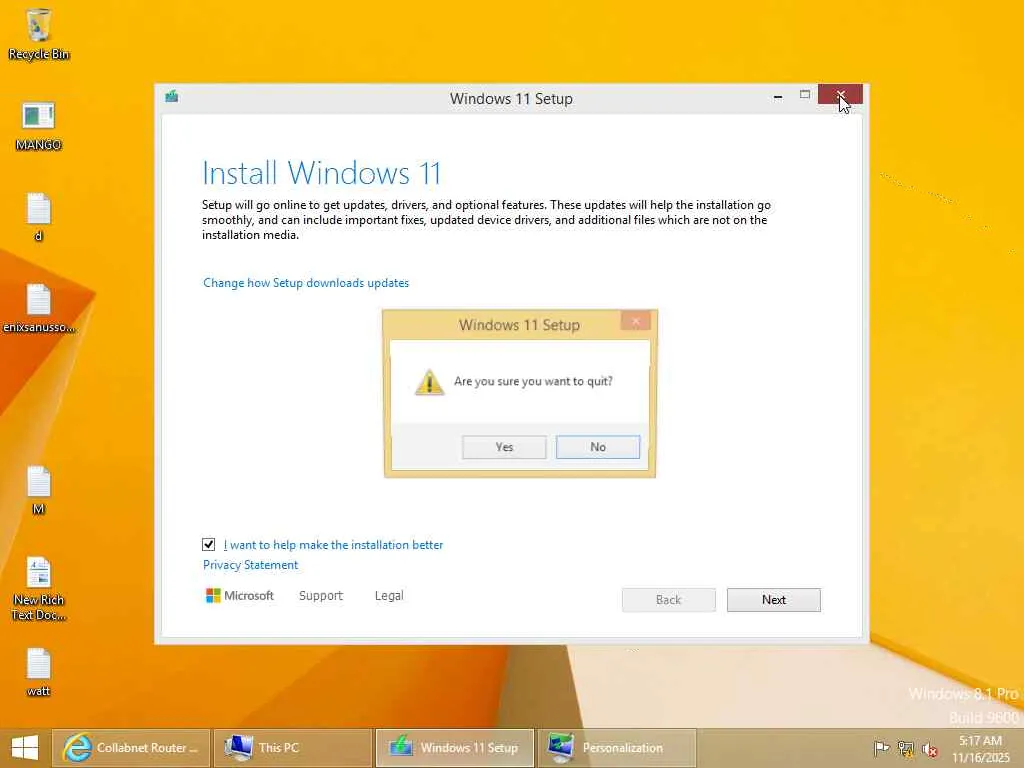Click the Microsoft logo in setup footer
The image size is (1024, 768).
(240, 596)
